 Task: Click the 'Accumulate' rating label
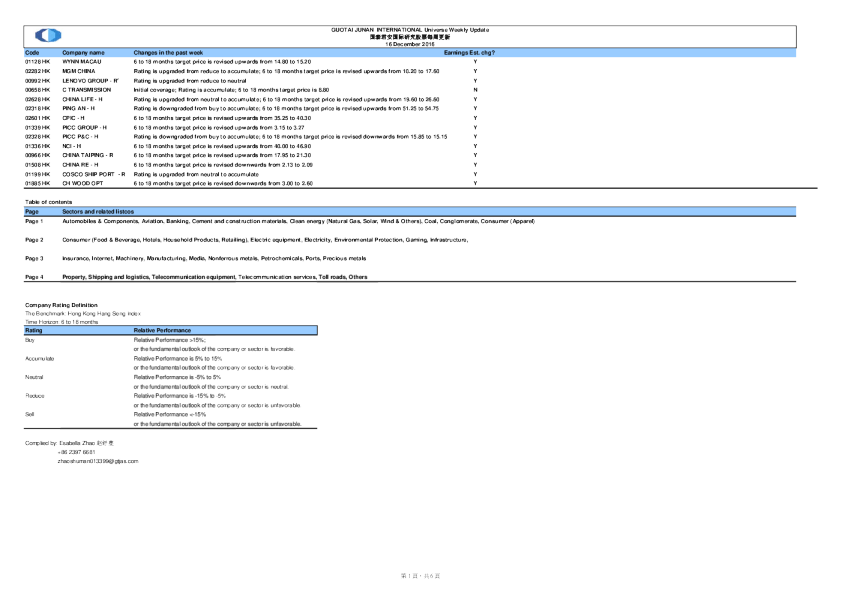click(40, 357)
